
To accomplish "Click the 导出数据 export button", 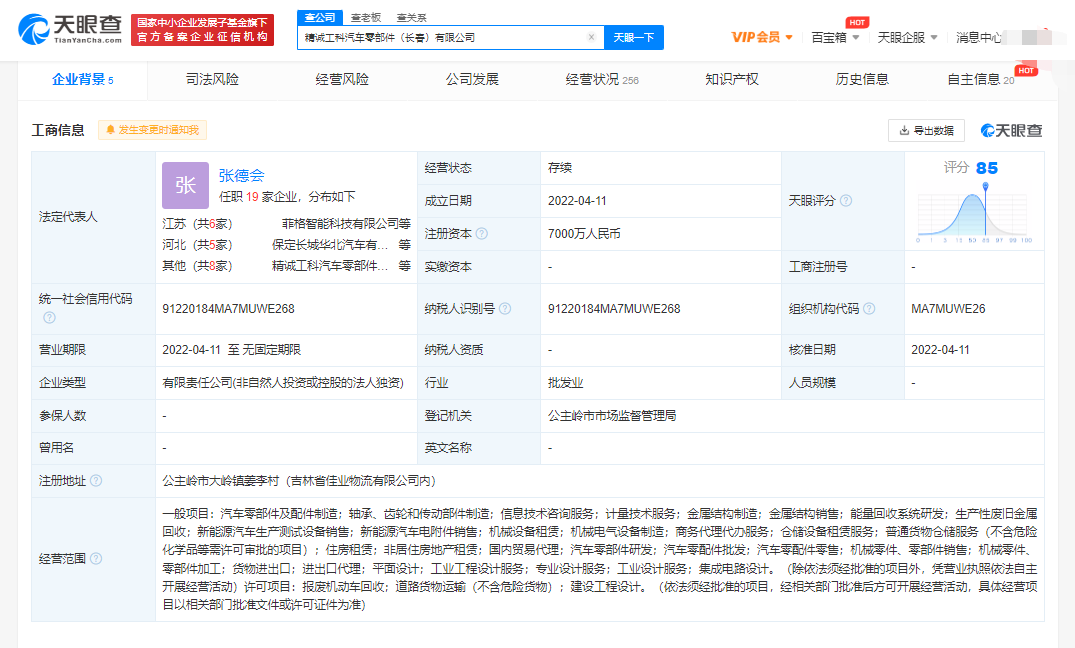I will (926, 130).
